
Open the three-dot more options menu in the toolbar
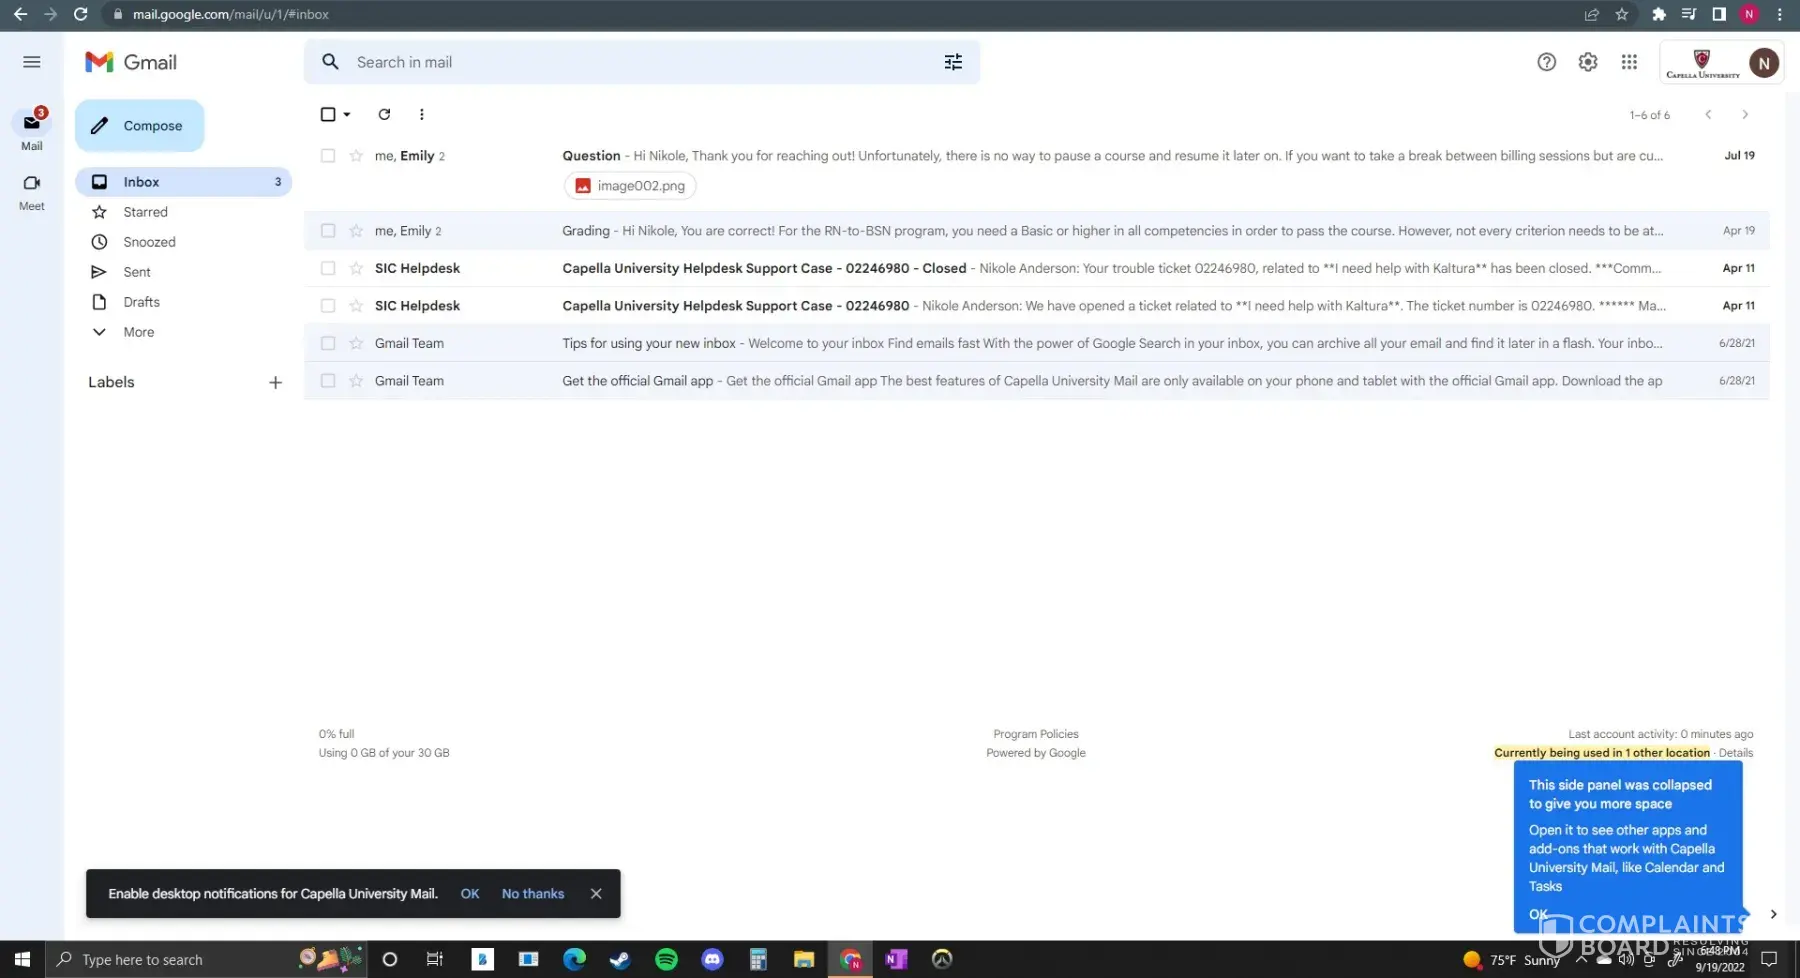point(421,114)
